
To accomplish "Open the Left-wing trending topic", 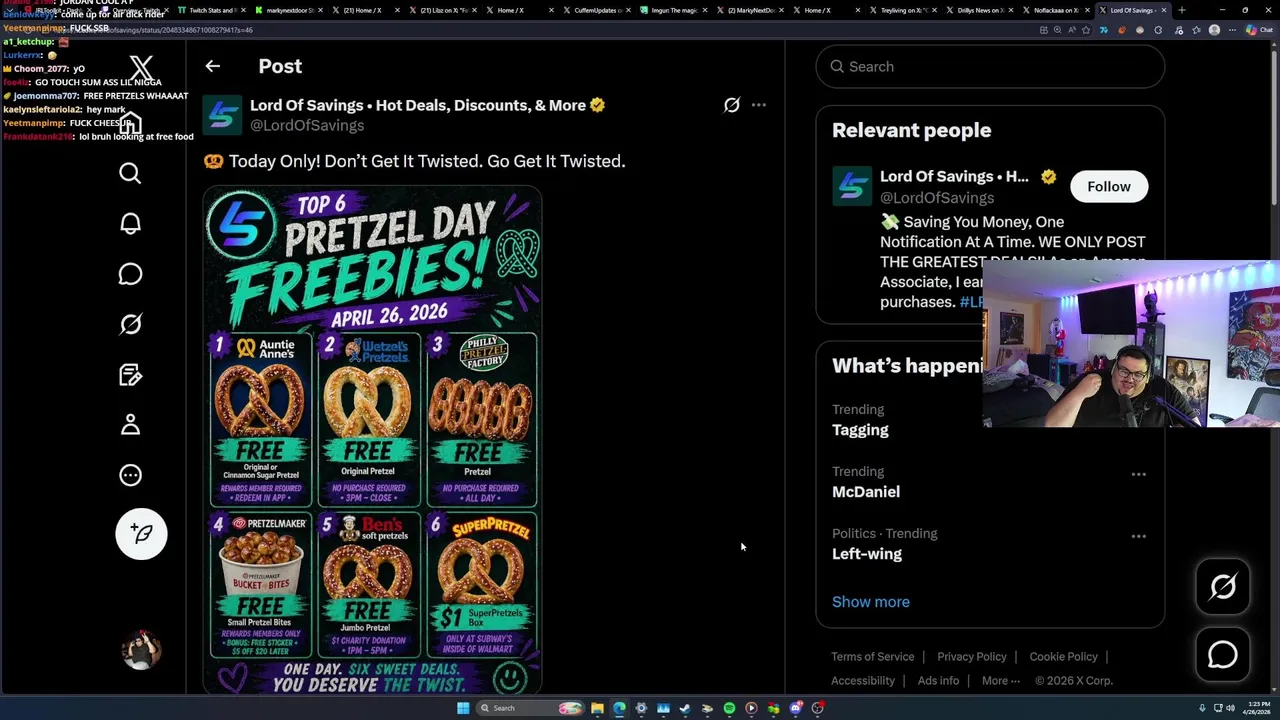I will click(x=867, y=554).
